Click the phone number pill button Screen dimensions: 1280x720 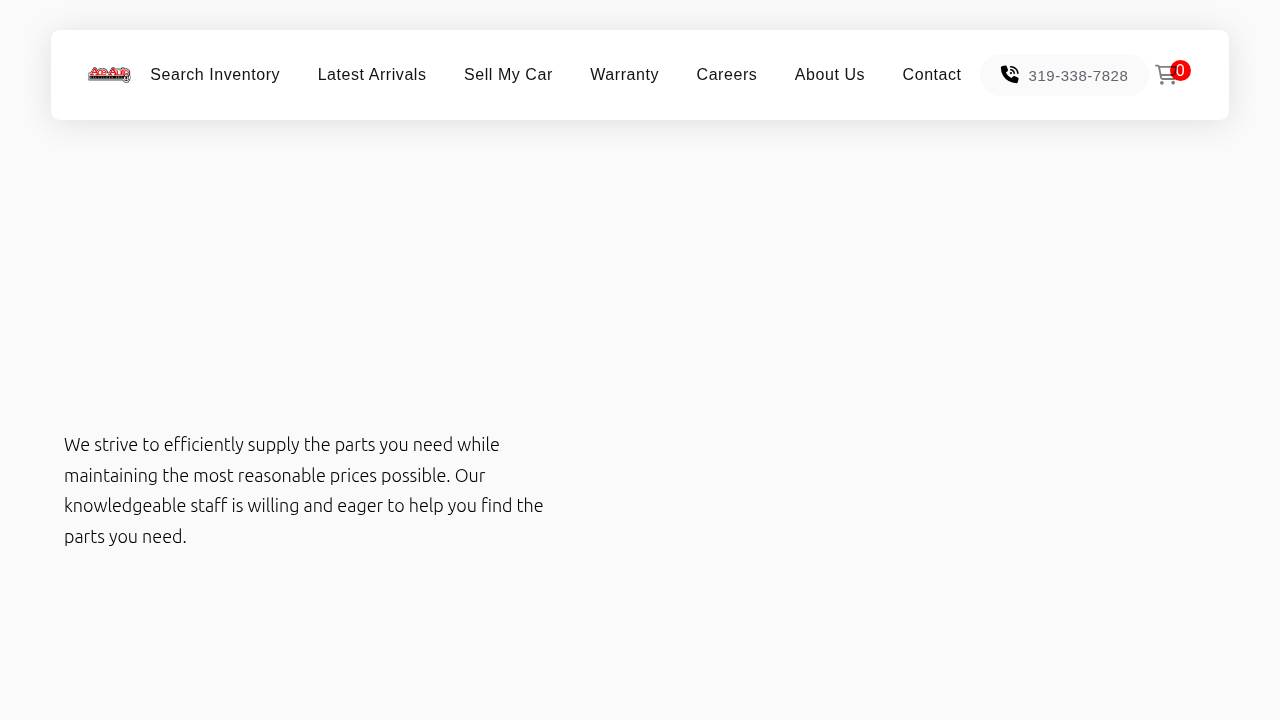coord(1064,75)
